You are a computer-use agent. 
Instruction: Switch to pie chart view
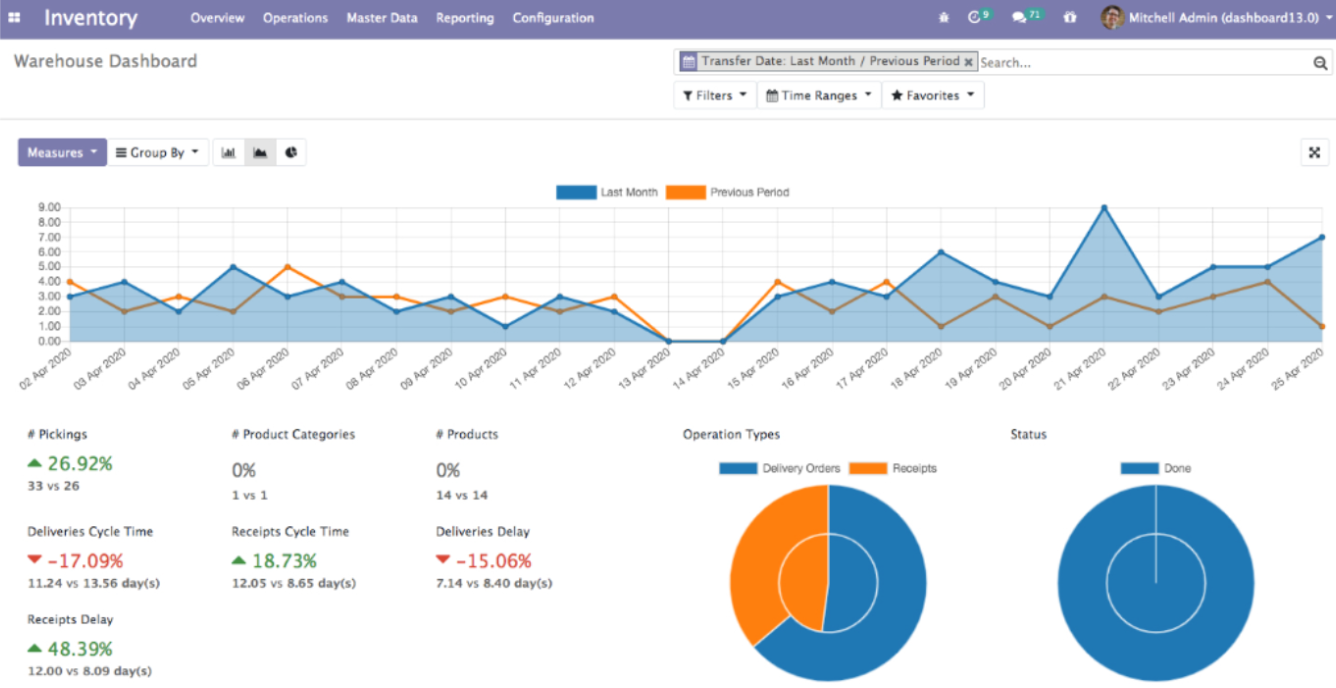(291, 152)
